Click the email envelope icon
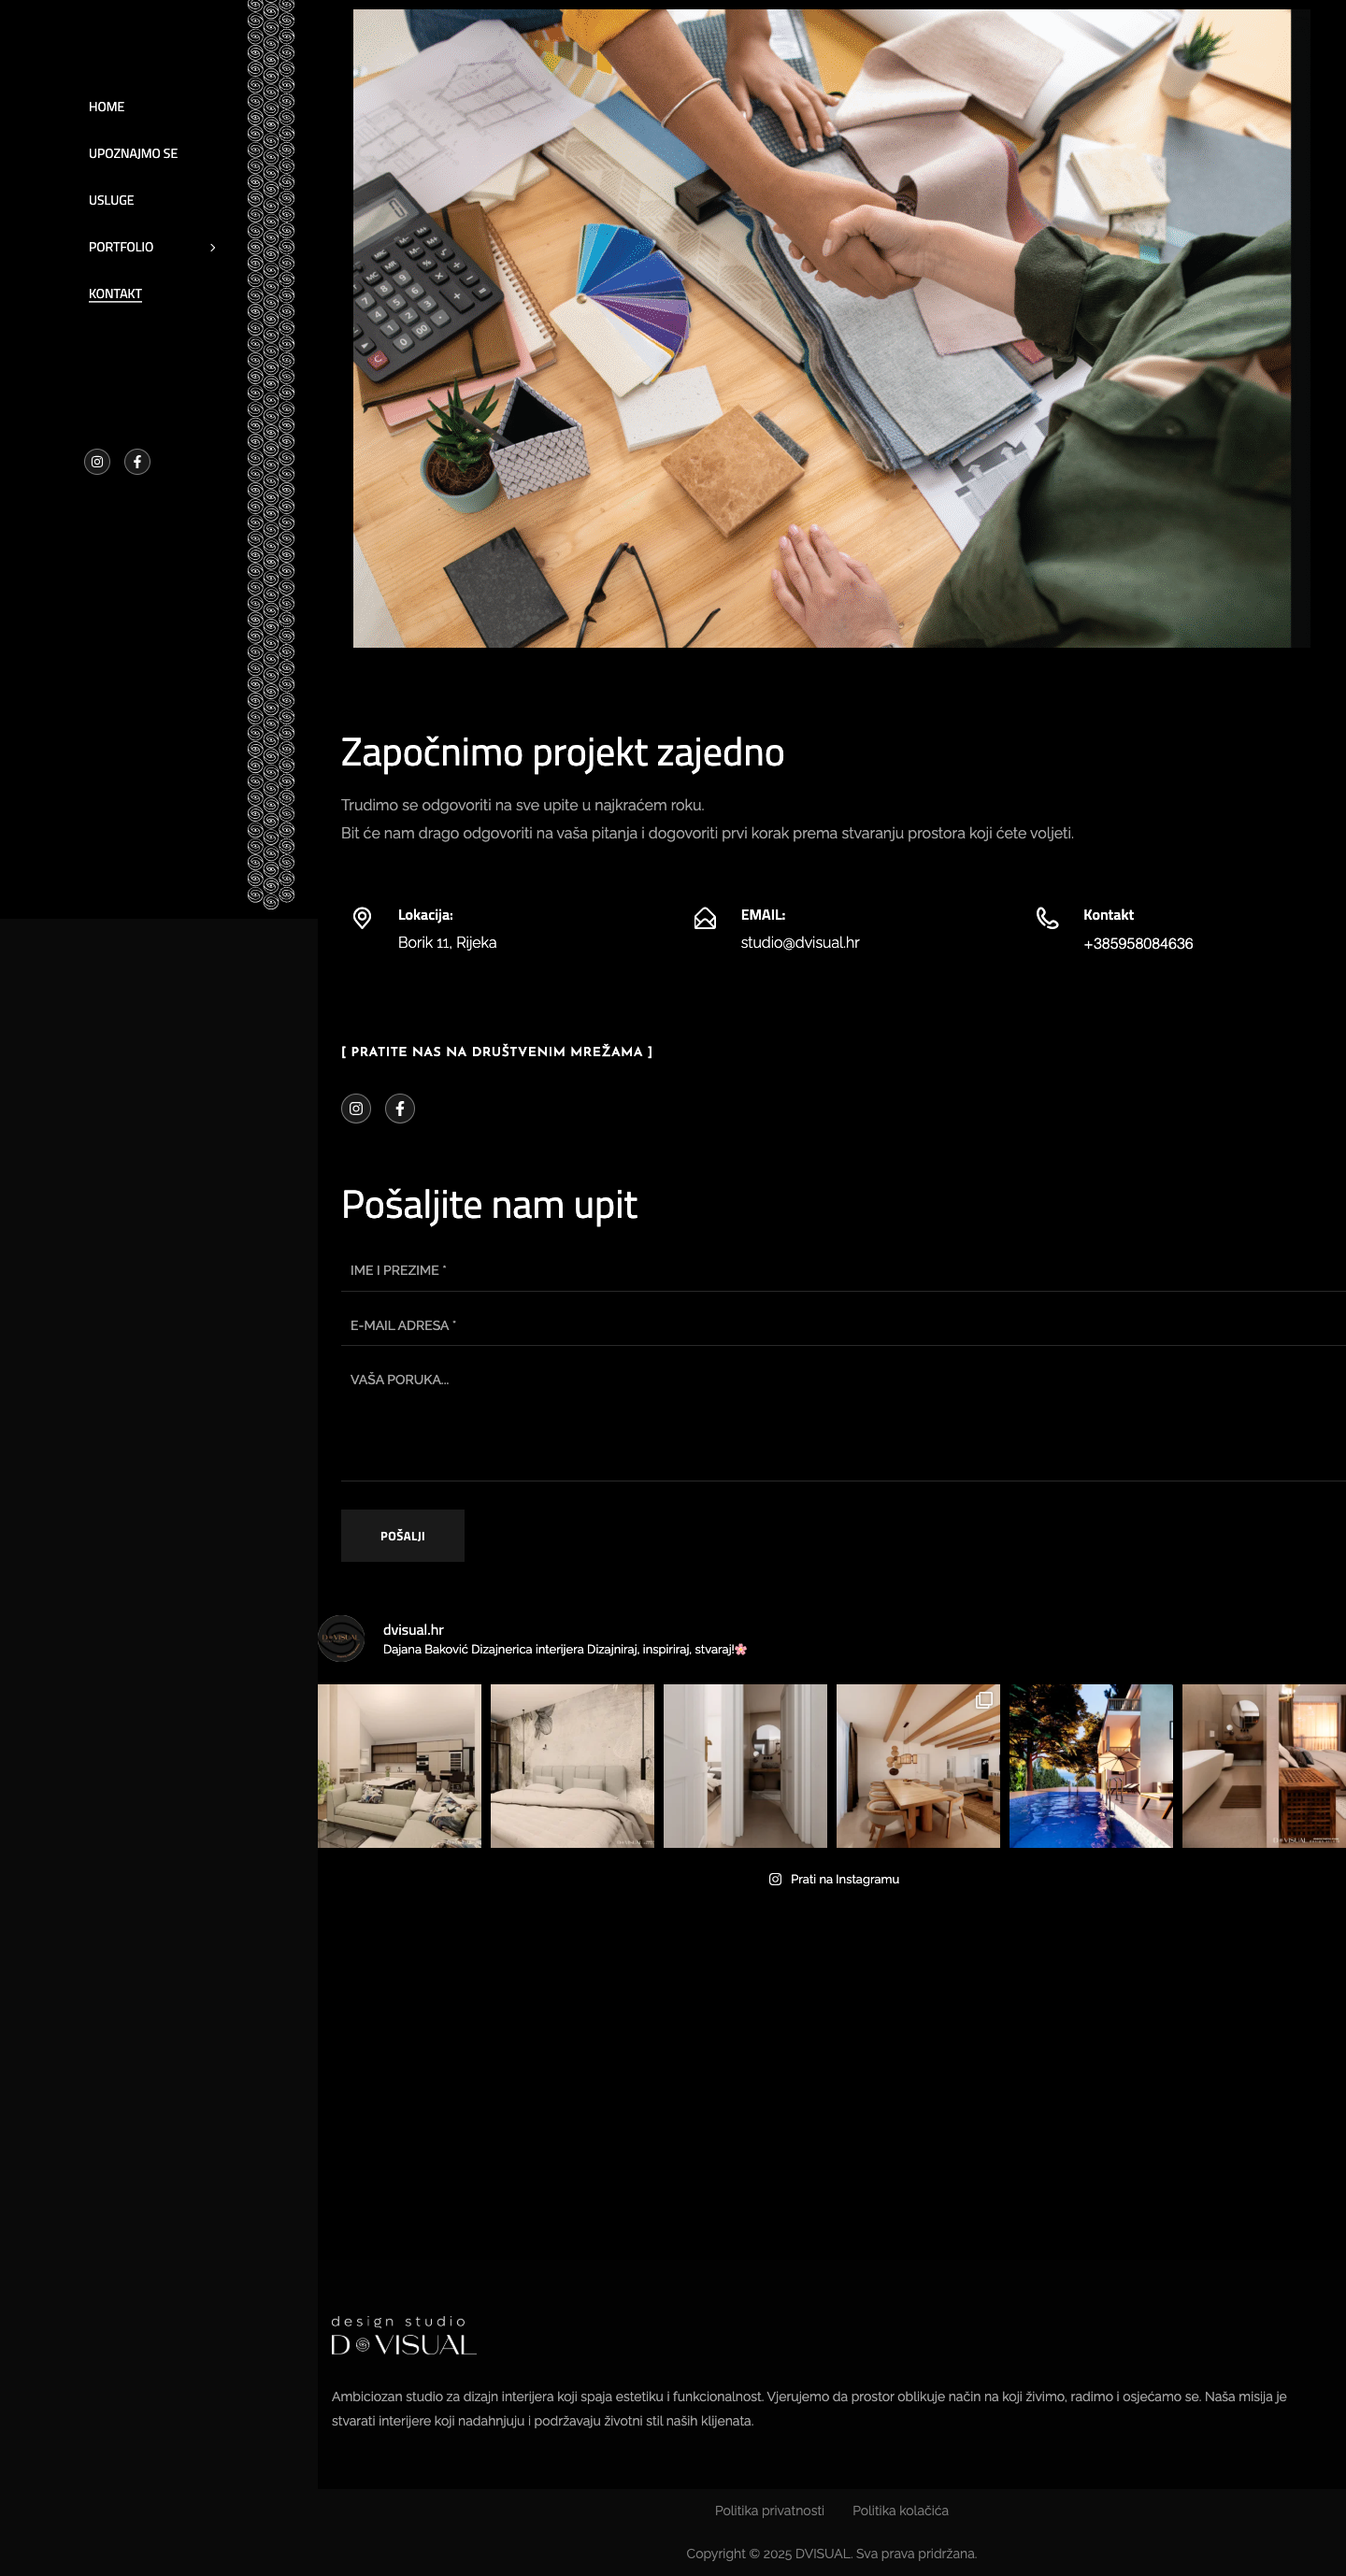Screen dimensions: 1346x2576 pyautogui.click(x=705, y=918)
